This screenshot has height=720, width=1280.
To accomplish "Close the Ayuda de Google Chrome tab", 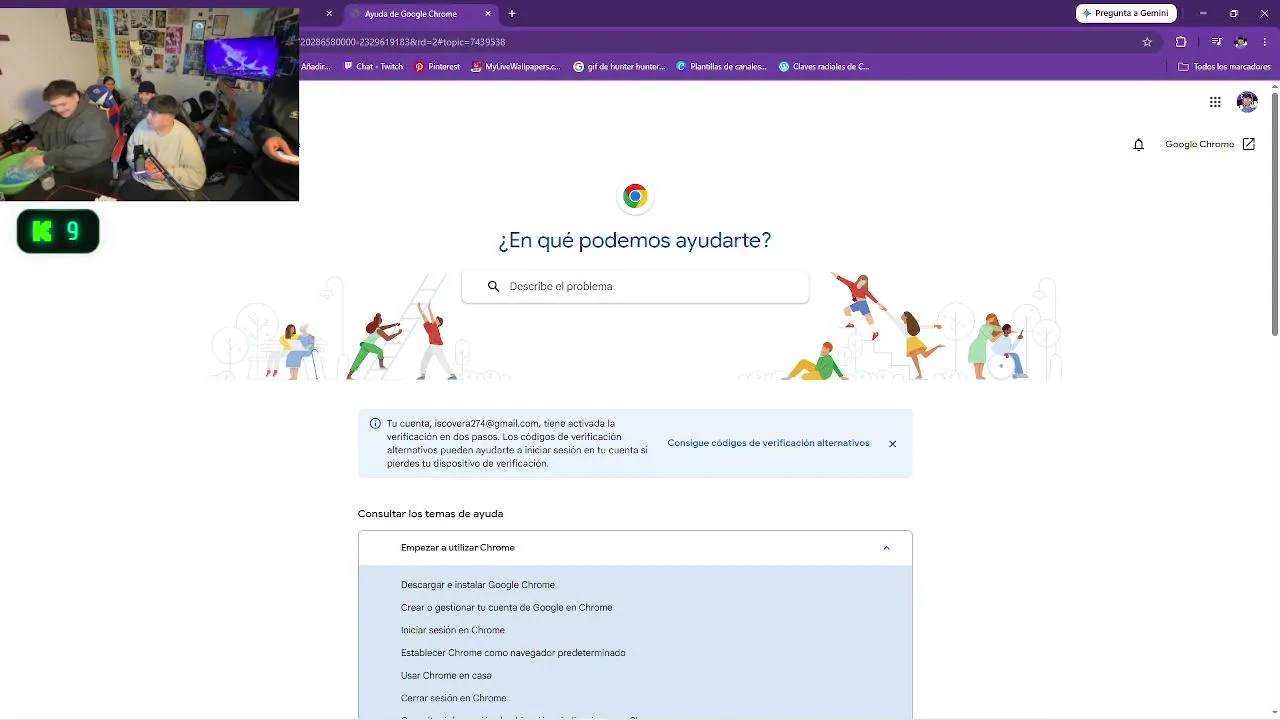I will tap(488, 14).
